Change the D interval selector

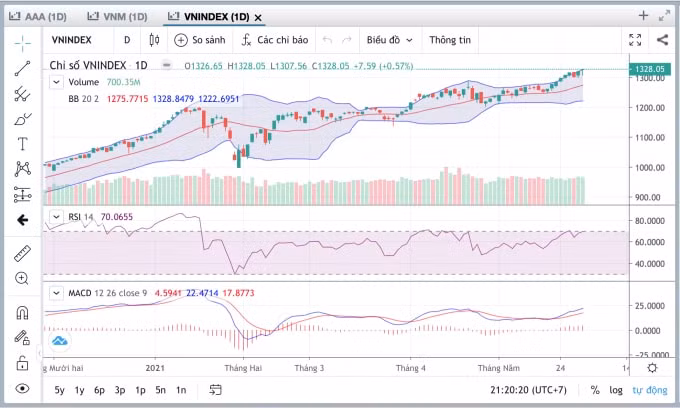(x=127, y=40)
